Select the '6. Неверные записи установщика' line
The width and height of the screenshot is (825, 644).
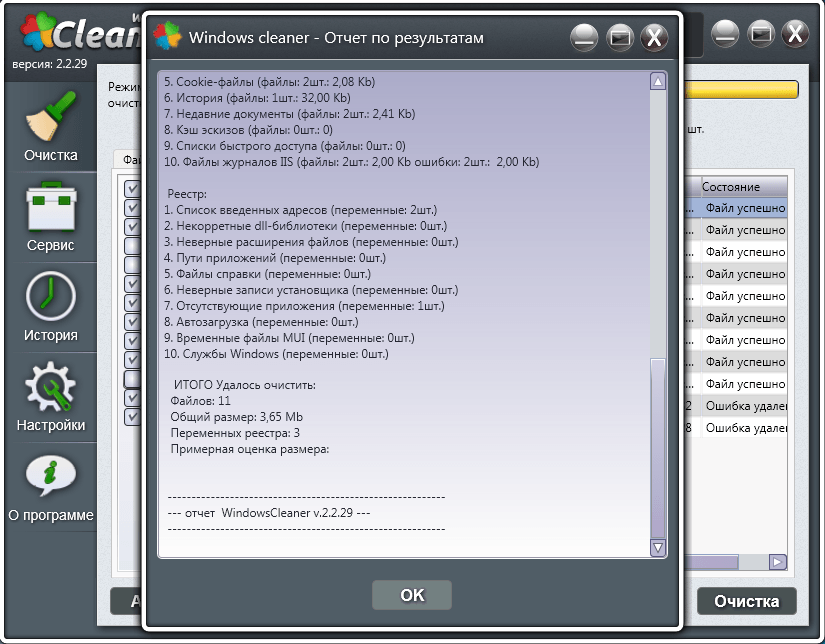click(311, 290)
